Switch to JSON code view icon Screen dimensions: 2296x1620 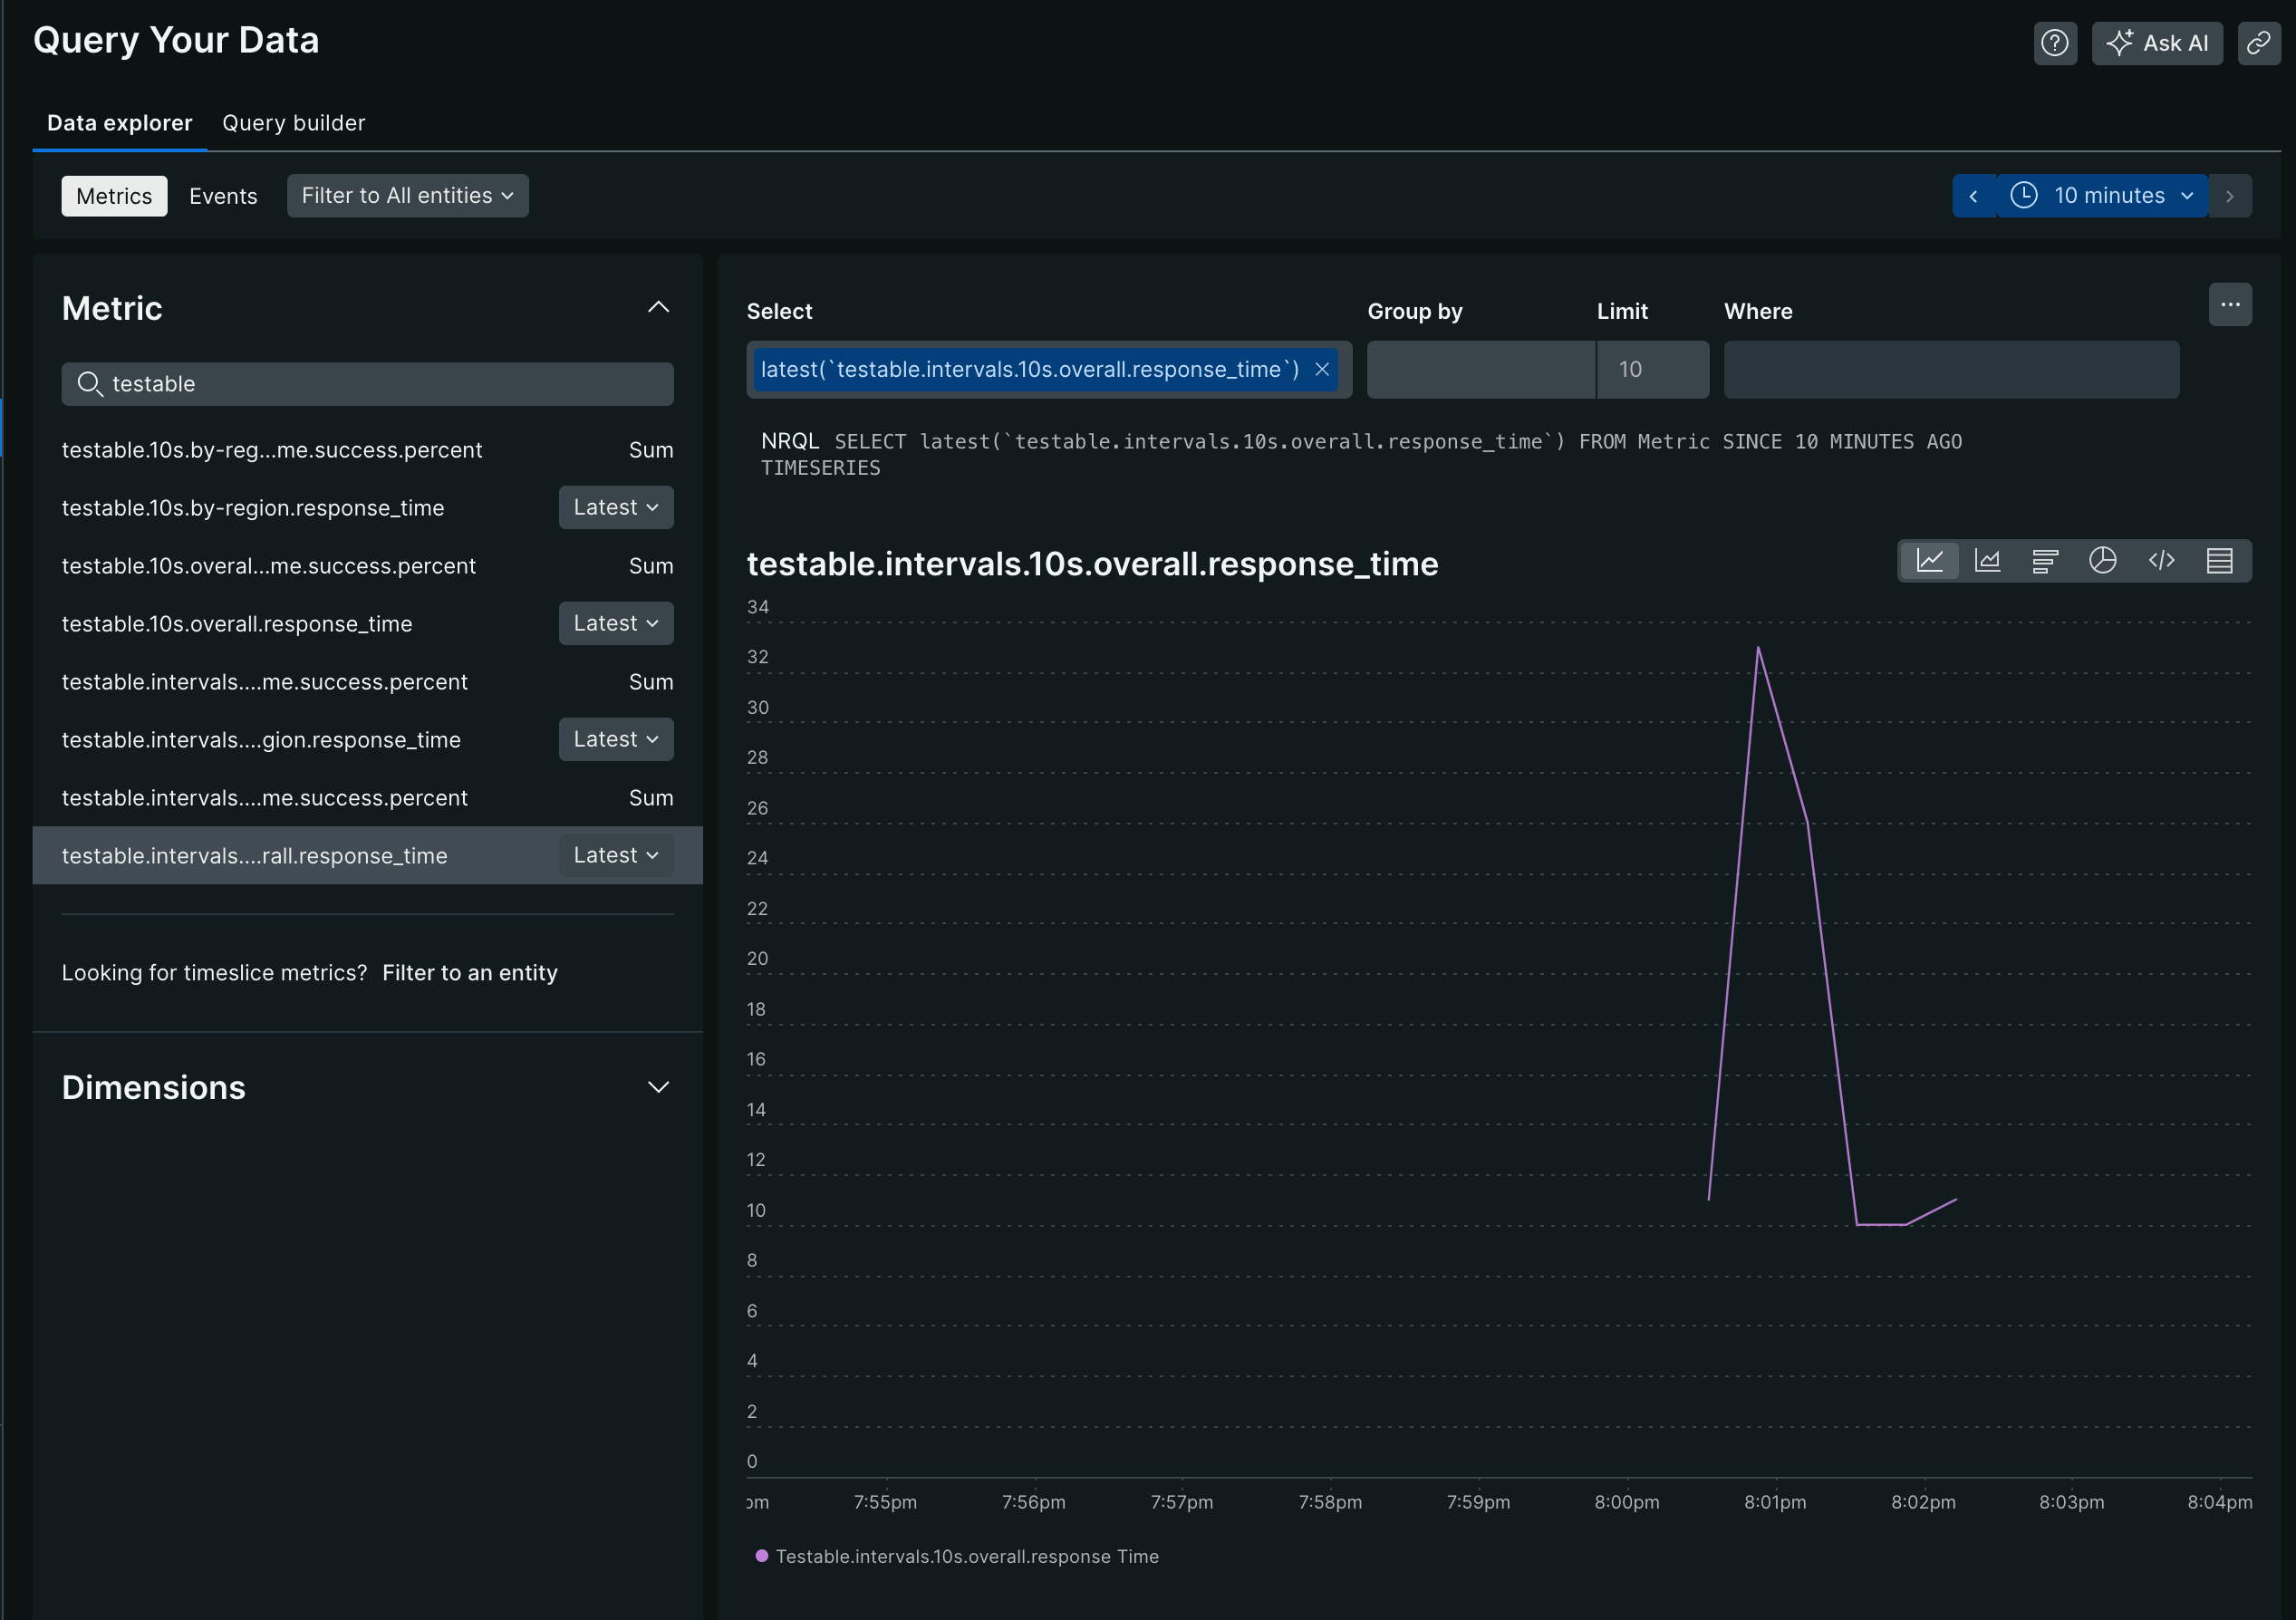(2161, 561)
